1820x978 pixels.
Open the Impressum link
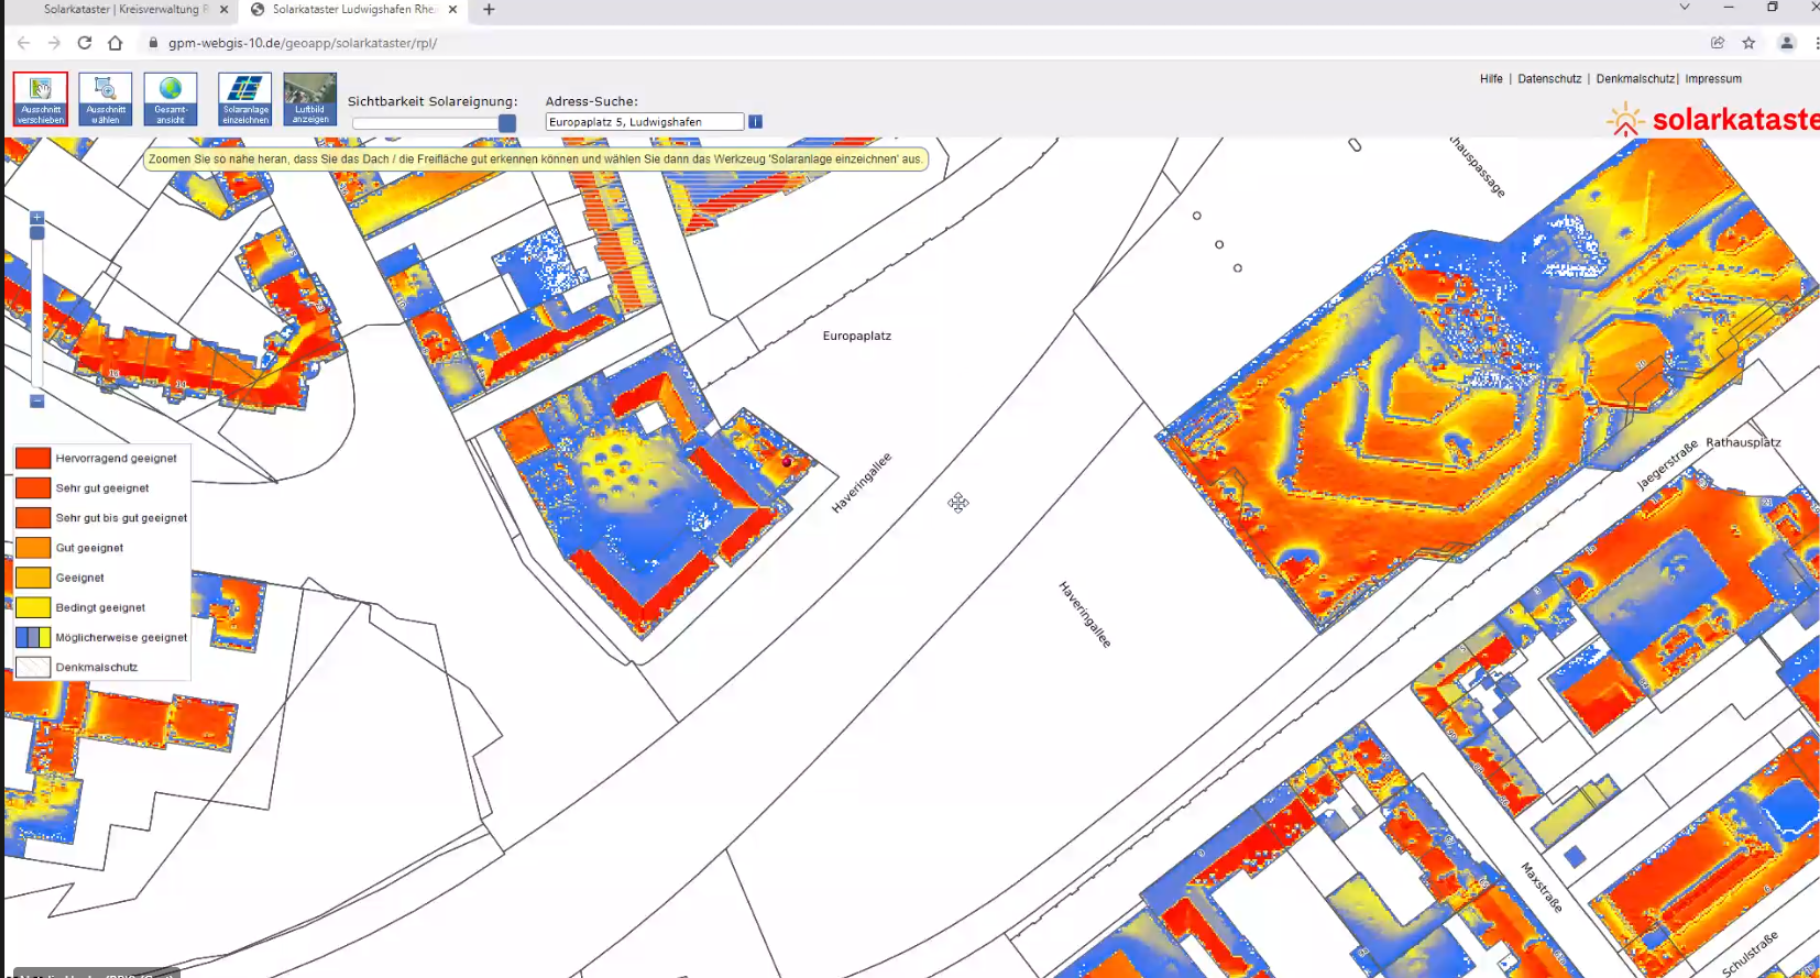point(1713,79)
